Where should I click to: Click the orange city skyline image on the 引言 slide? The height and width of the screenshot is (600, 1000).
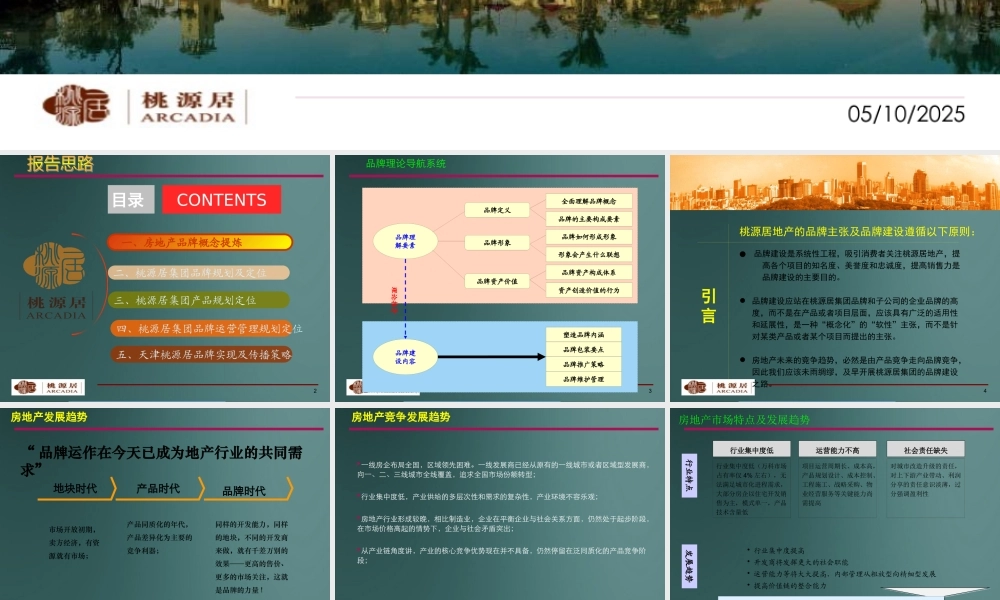[x=835, y=182]
